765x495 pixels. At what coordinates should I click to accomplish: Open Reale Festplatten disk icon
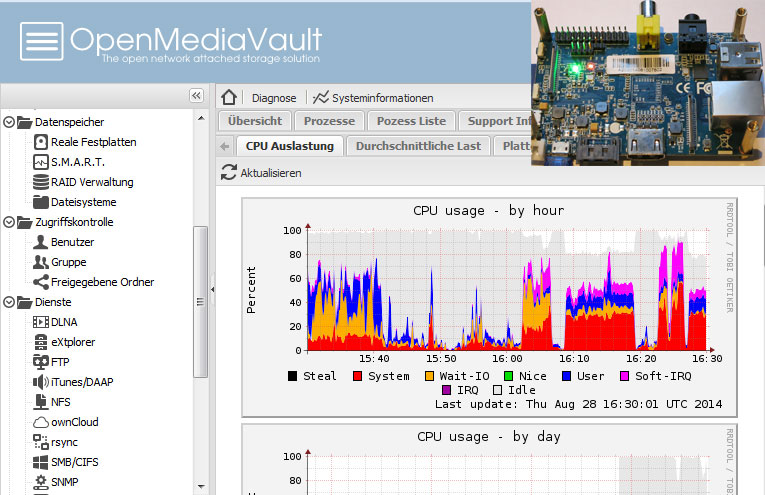pyautogui.click(x=40, y=142)
